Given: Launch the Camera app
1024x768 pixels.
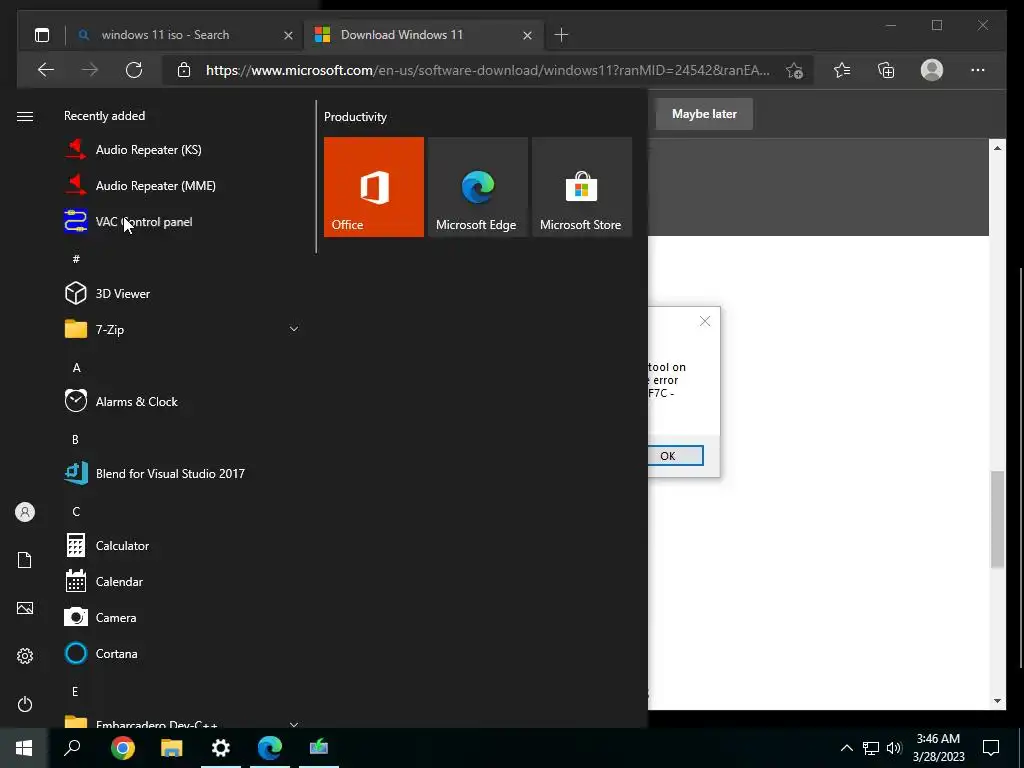Looking at the screenshot, I should point(182,617).
